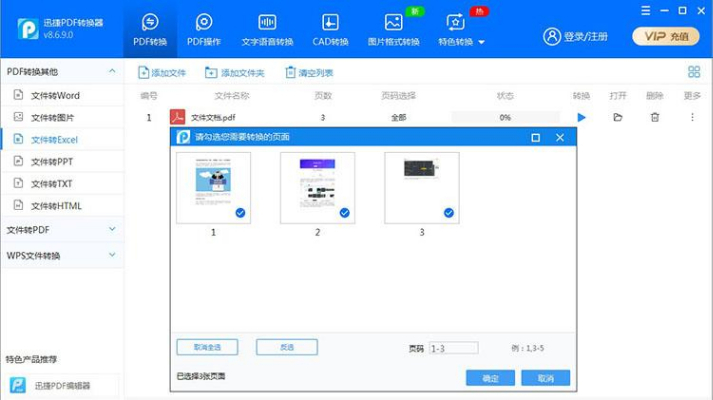Select 文件转TXT in the sidebar
The width and height of the screenshot is (713, 400).
coord(62,184)
